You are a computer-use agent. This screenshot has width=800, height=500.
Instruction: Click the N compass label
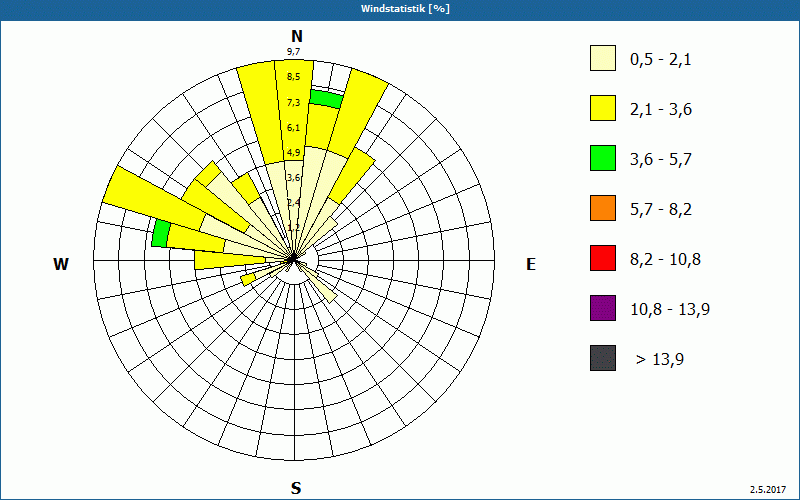click(x=296, y=36)
